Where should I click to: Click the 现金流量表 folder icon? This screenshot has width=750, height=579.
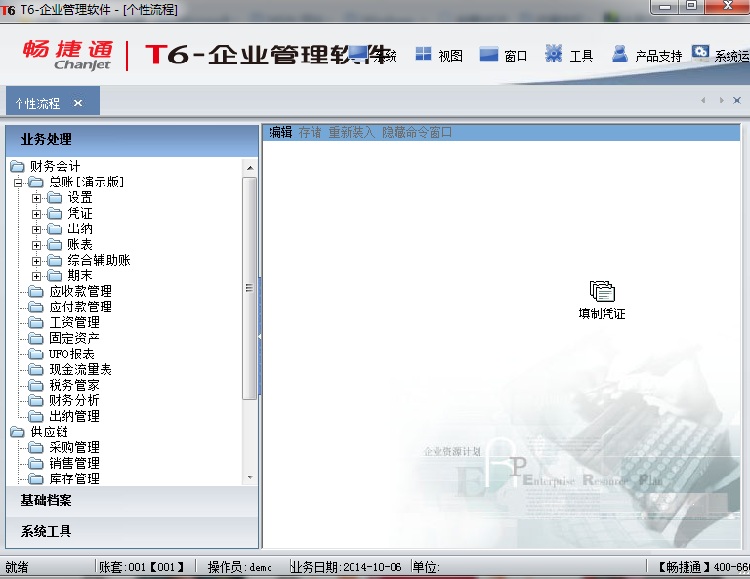35,369
